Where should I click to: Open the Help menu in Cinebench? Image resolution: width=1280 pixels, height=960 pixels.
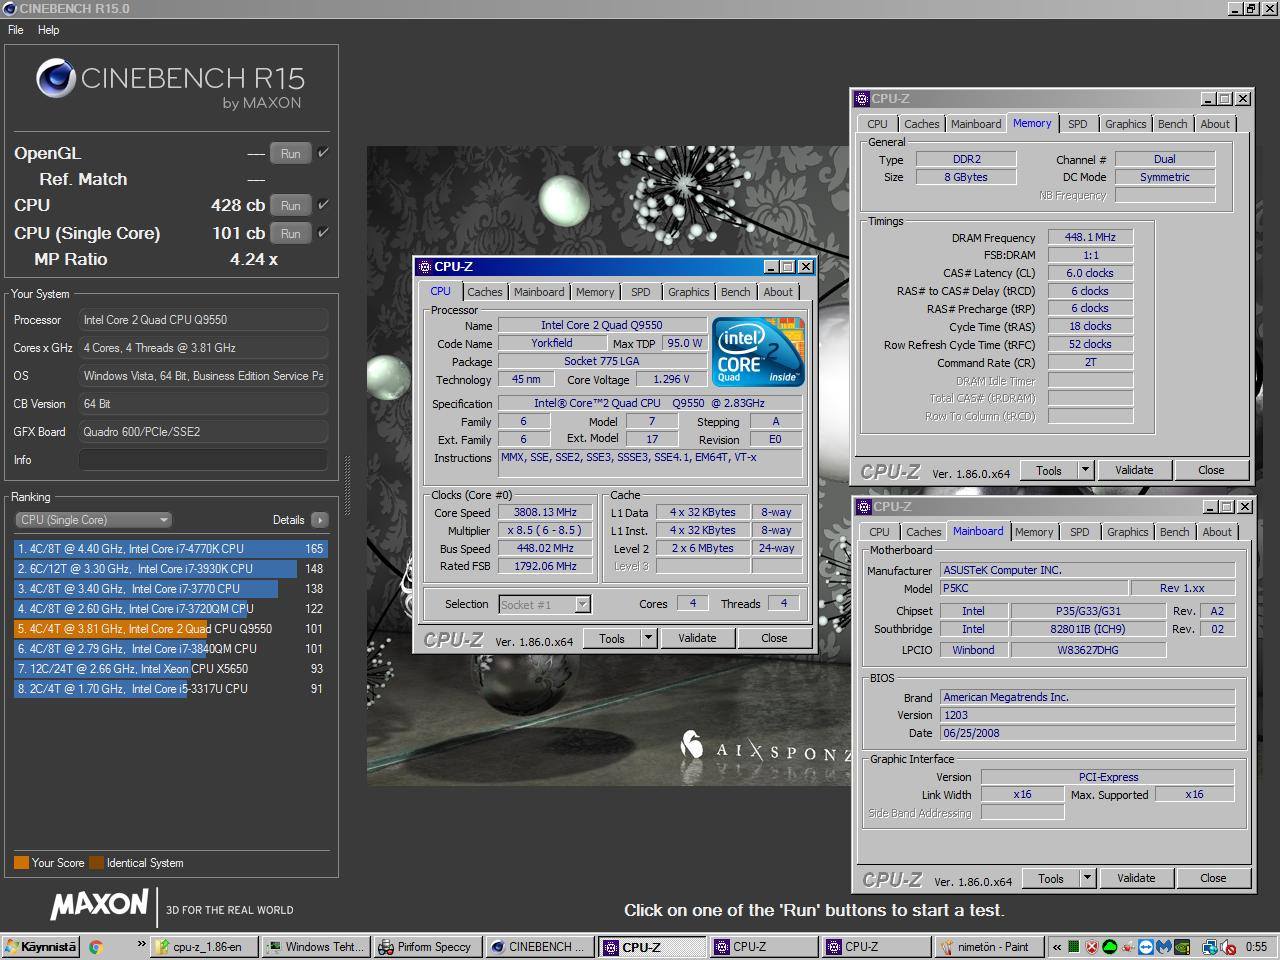click(x=48, y=30)
